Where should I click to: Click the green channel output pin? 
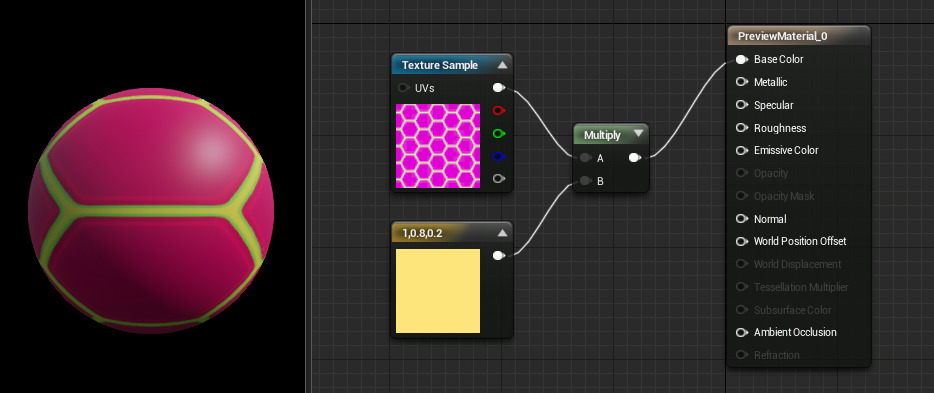coord(499,133)
